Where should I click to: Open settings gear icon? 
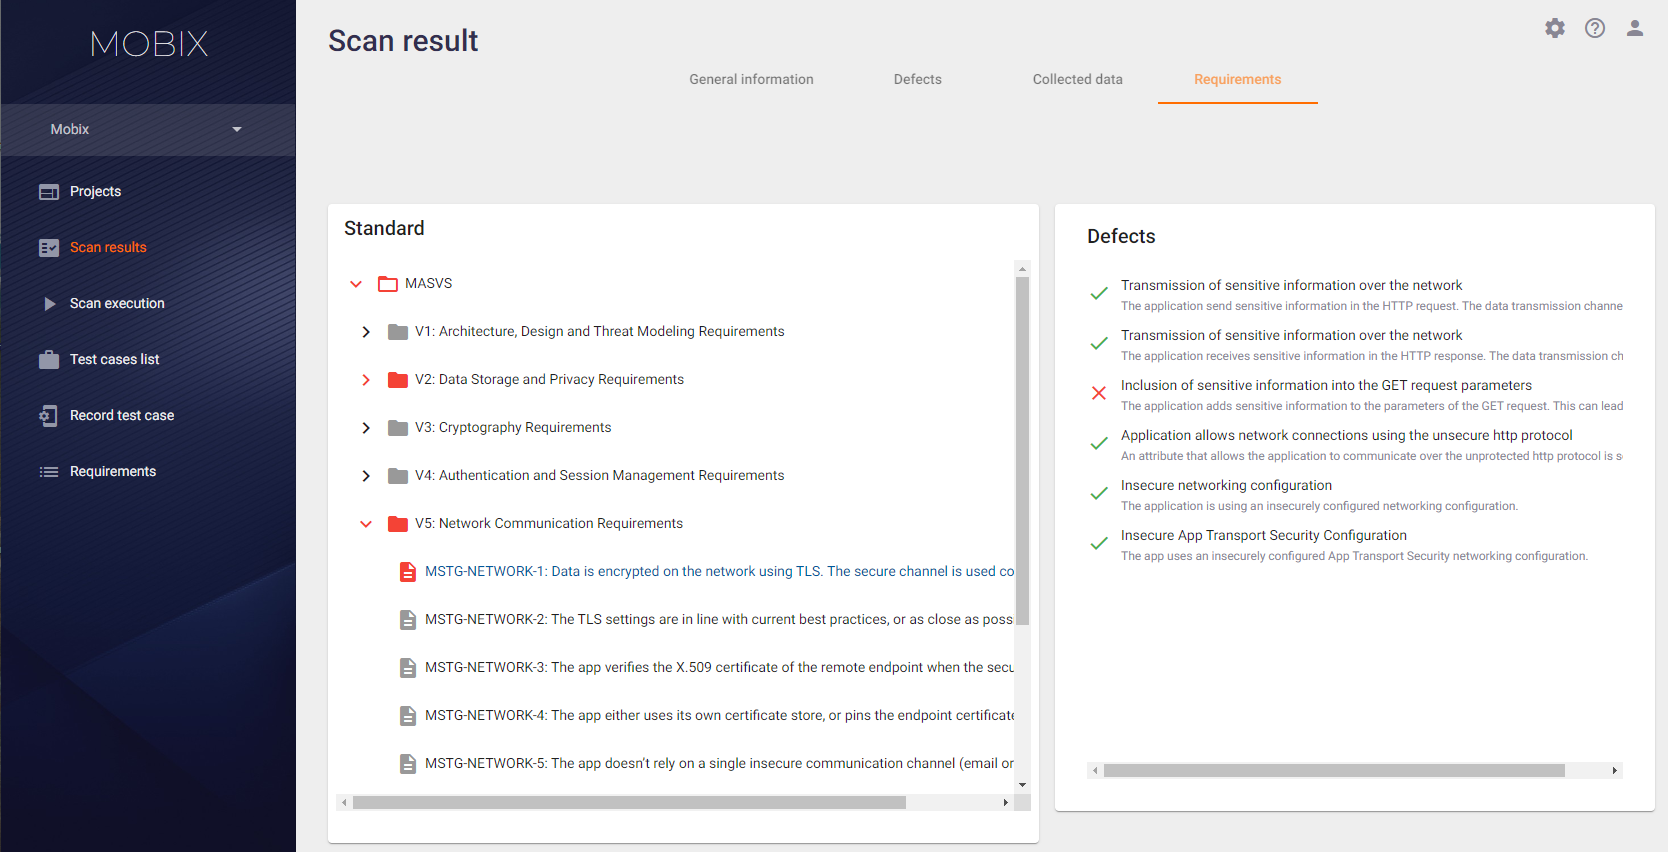point(1554,28)
